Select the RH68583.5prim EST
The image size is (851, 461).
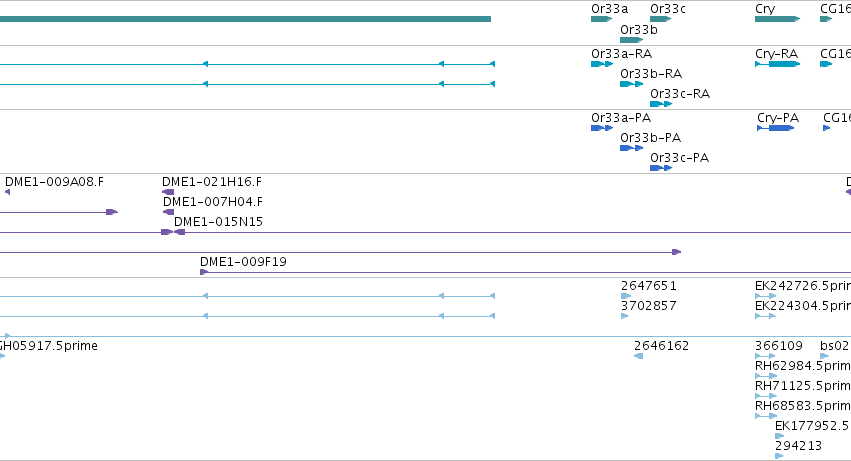(x=766, y=416)
